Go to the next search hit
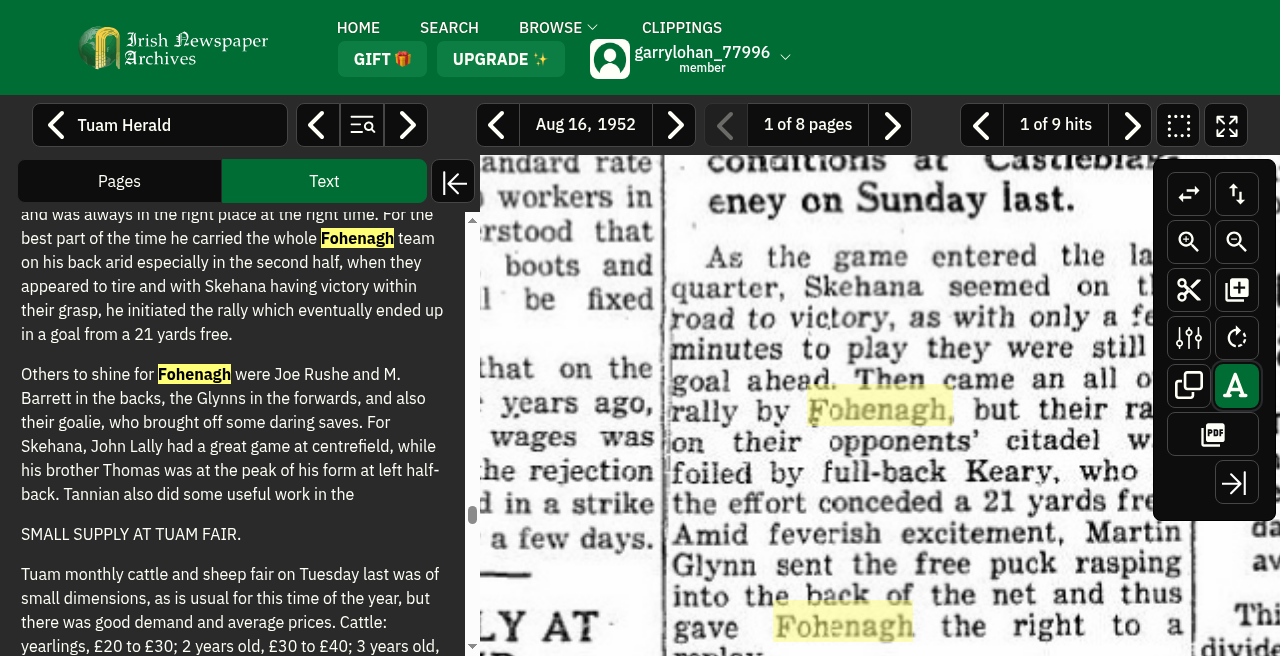The image size is (1280, 656). click(x=1130, y=125)
